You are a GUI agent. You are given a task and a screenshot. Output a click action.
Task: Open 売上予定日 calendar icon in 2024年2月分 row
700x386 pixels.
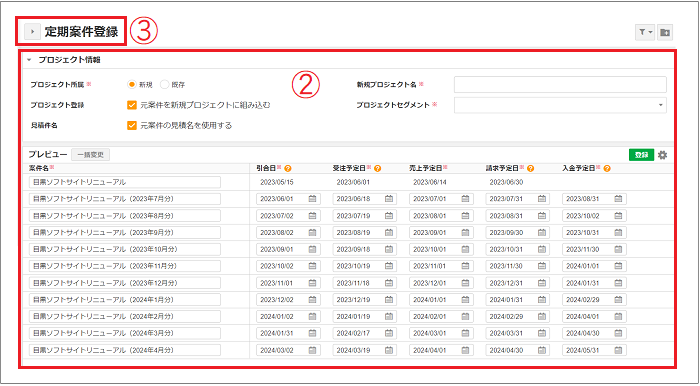click(465, 316)
